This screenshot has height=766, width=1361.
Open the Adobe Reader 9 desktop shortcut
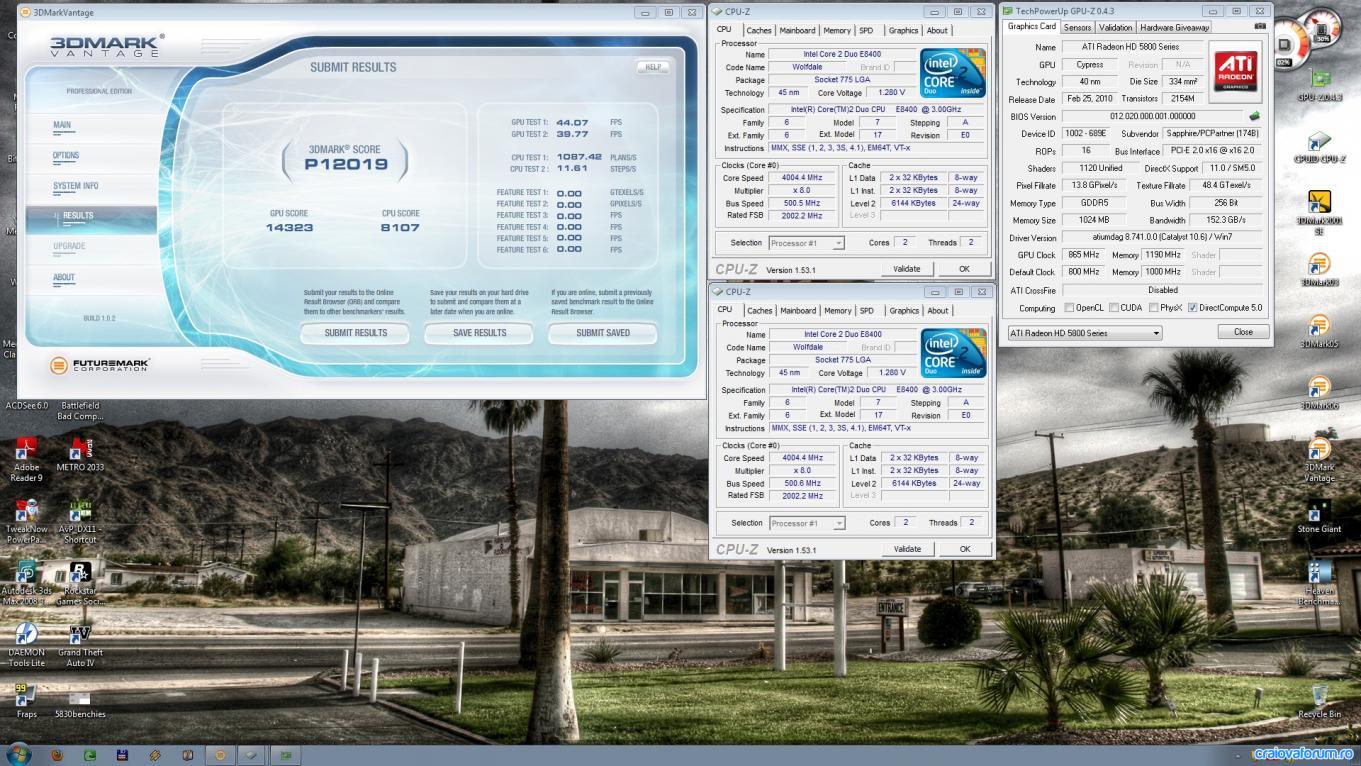pos(26,459)
